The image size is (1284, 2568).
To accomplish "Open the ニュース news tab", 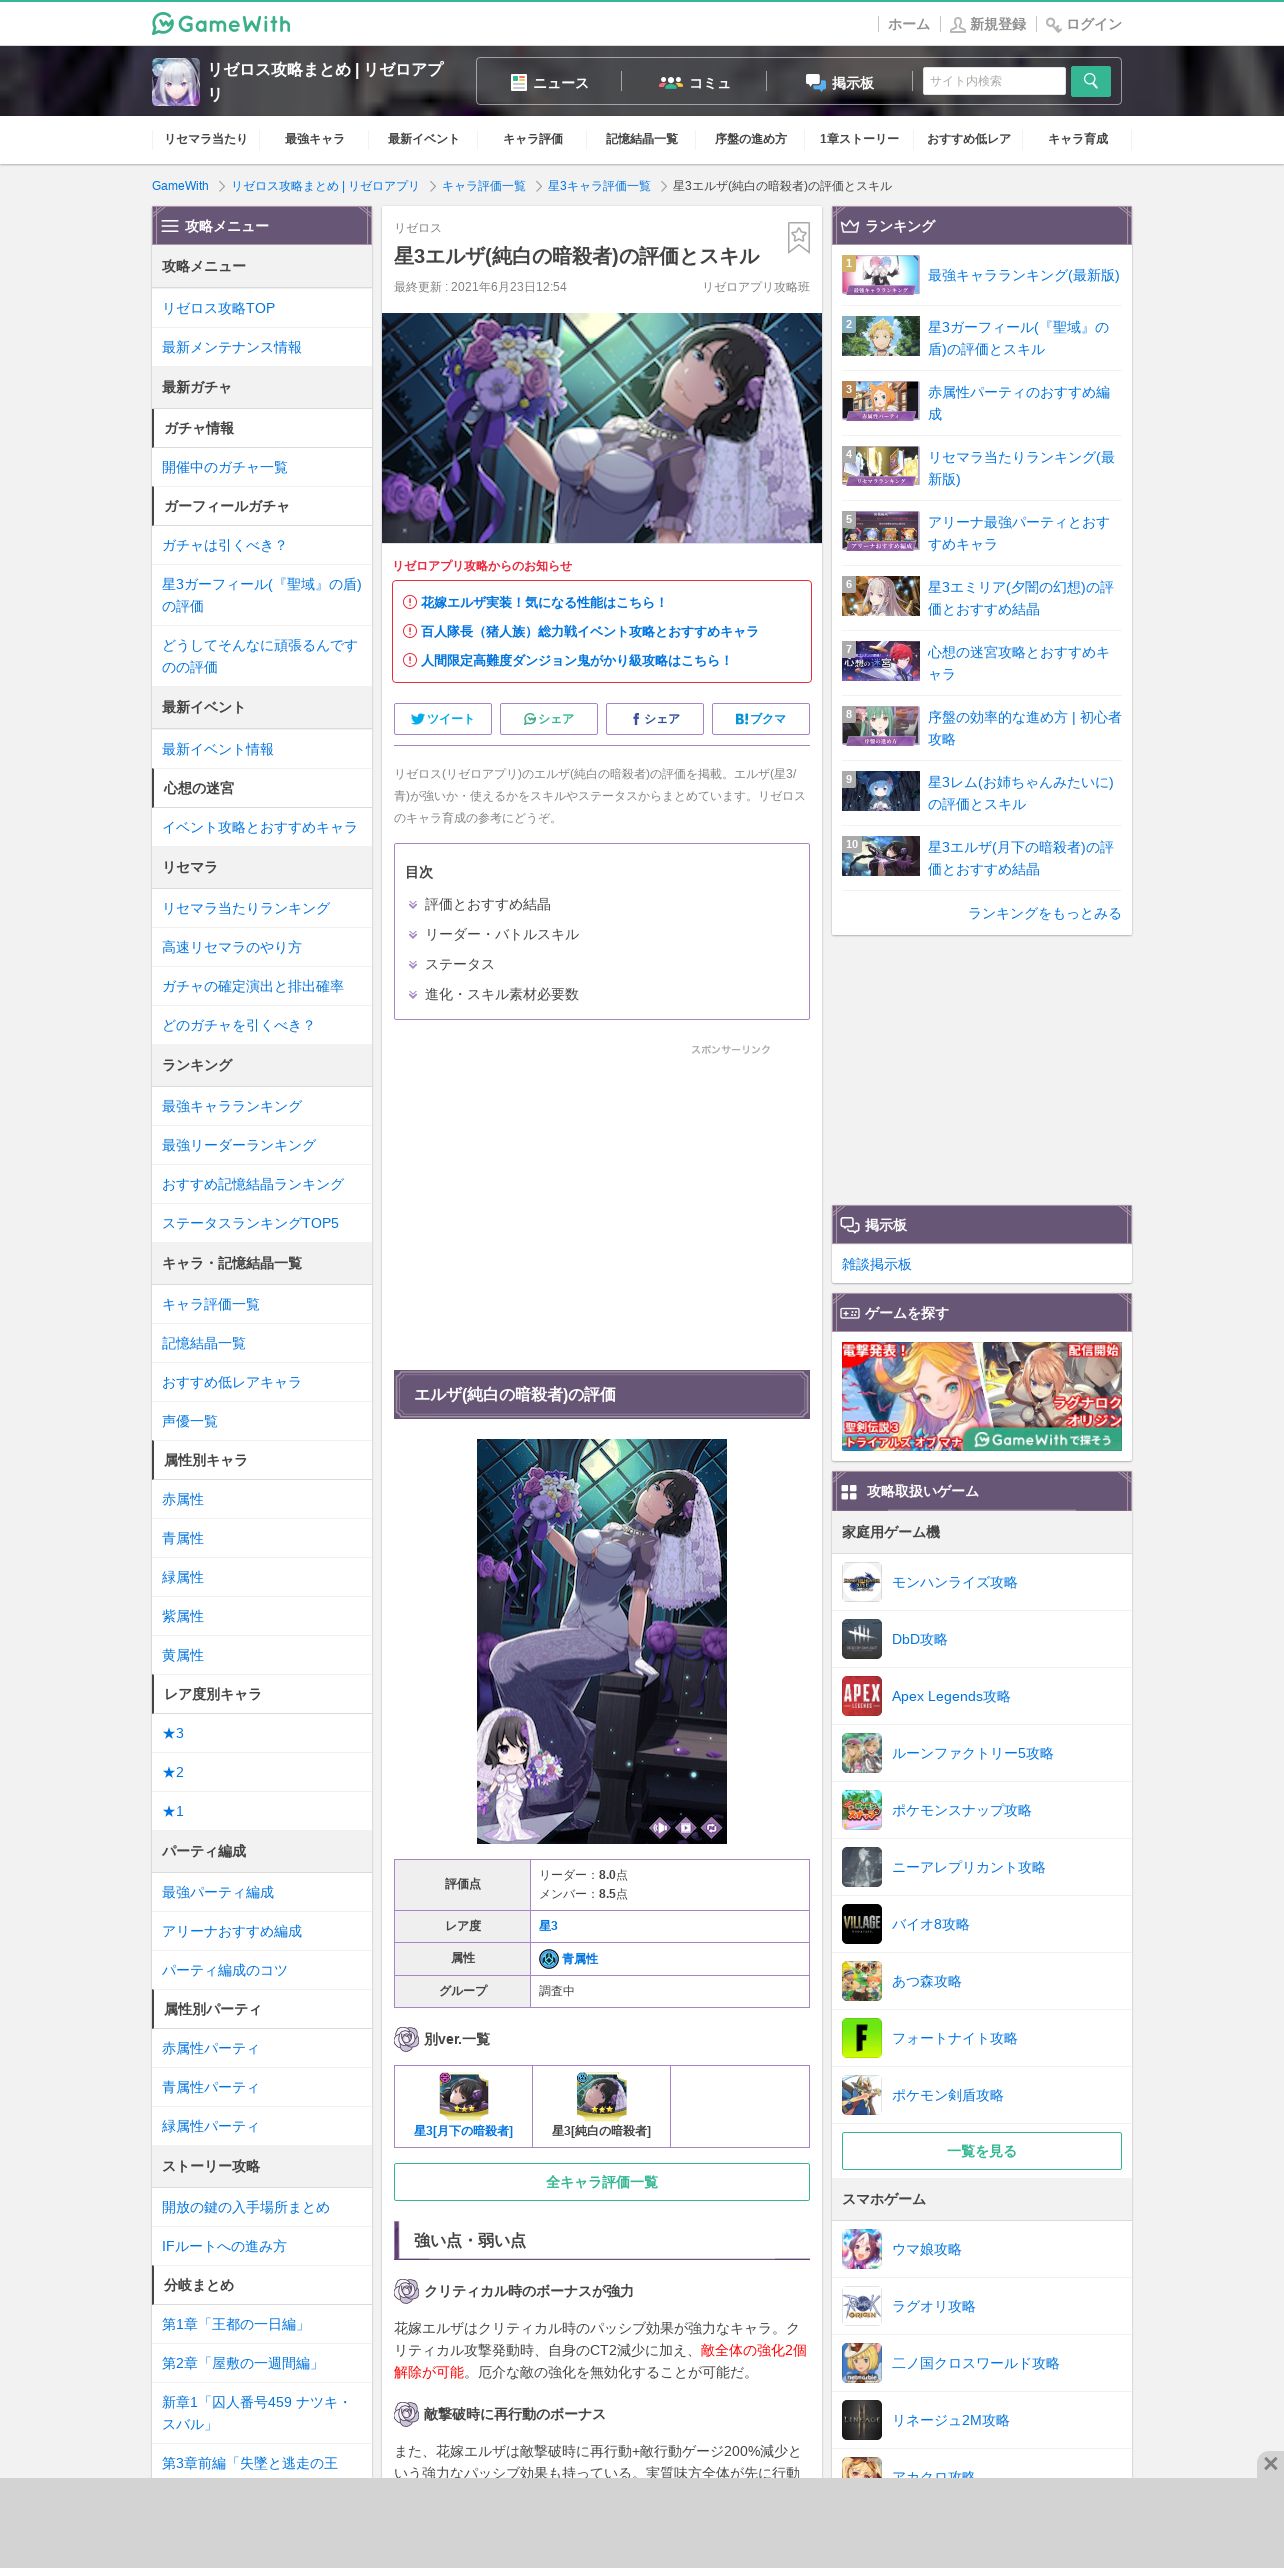I will (549, 82).
